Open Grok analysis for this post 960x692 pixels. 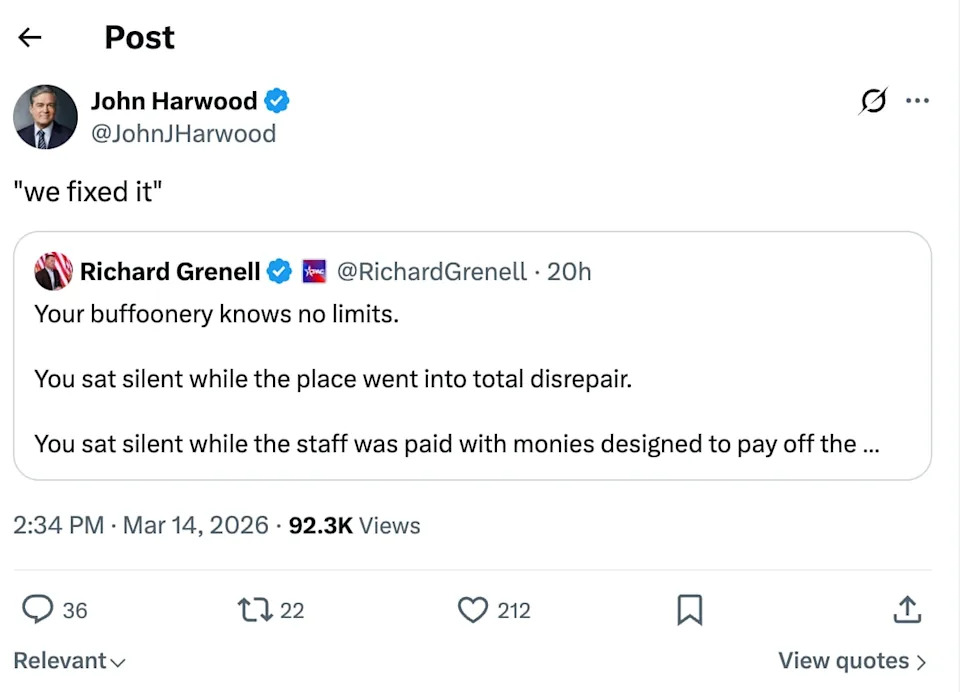[x=870, y=101]
